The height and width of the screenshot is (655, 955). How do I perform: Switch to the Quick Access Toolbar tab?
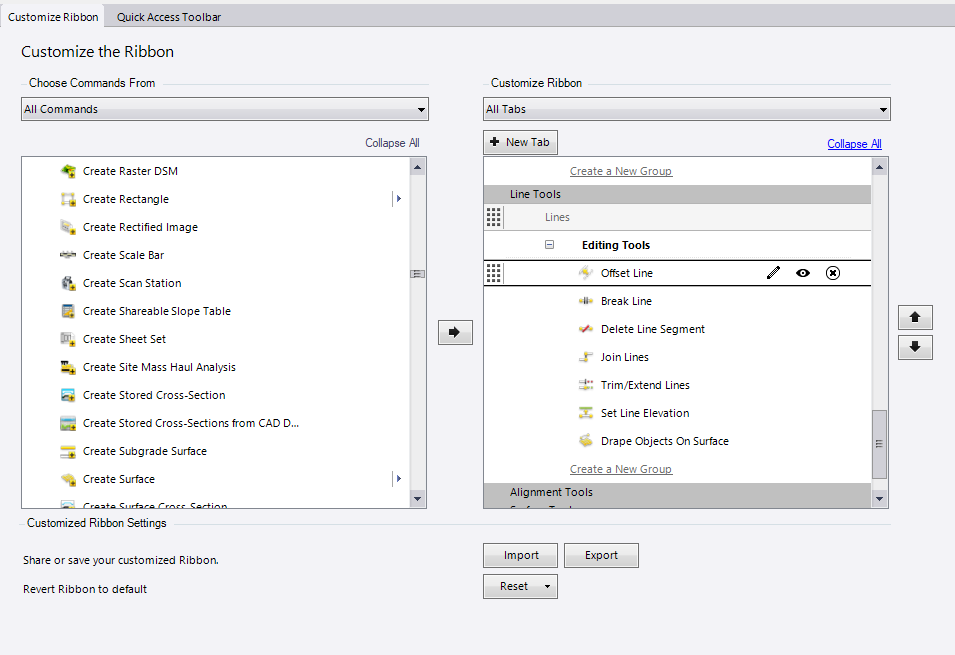tap(169, 17)
